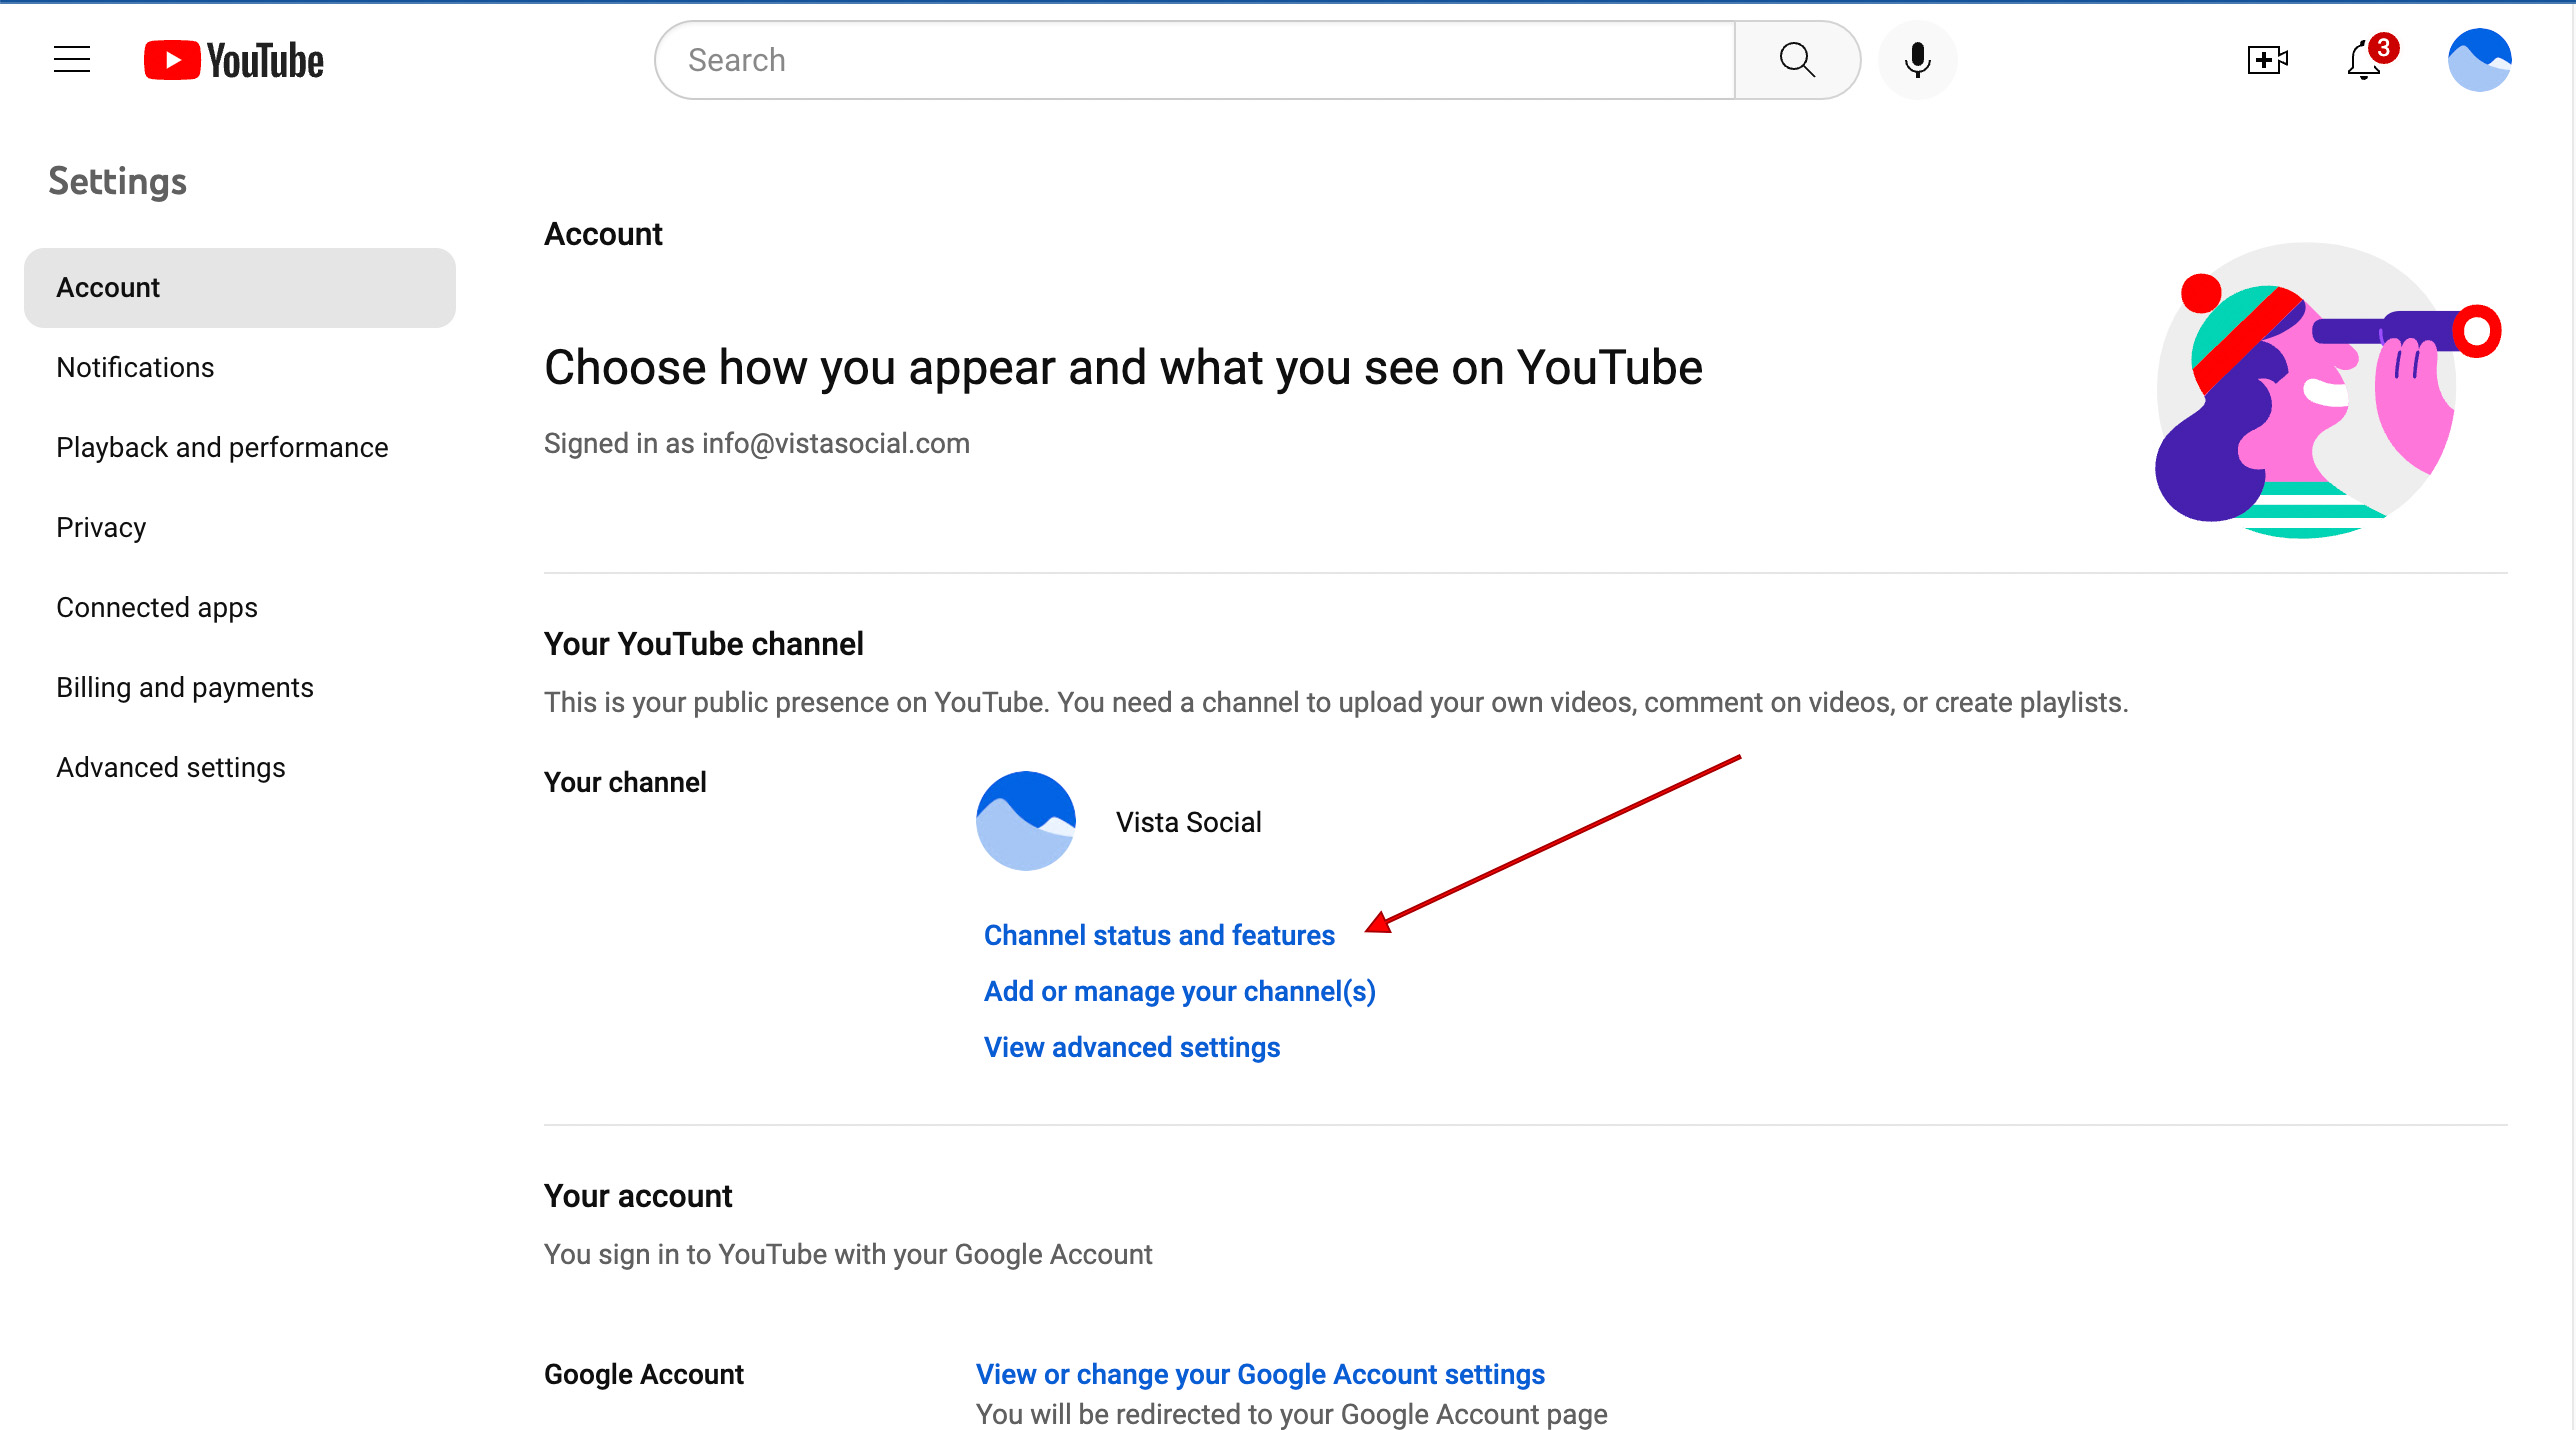Select Connected apps settings tab
2576x1430 pixels.
[x=157, y=608]
